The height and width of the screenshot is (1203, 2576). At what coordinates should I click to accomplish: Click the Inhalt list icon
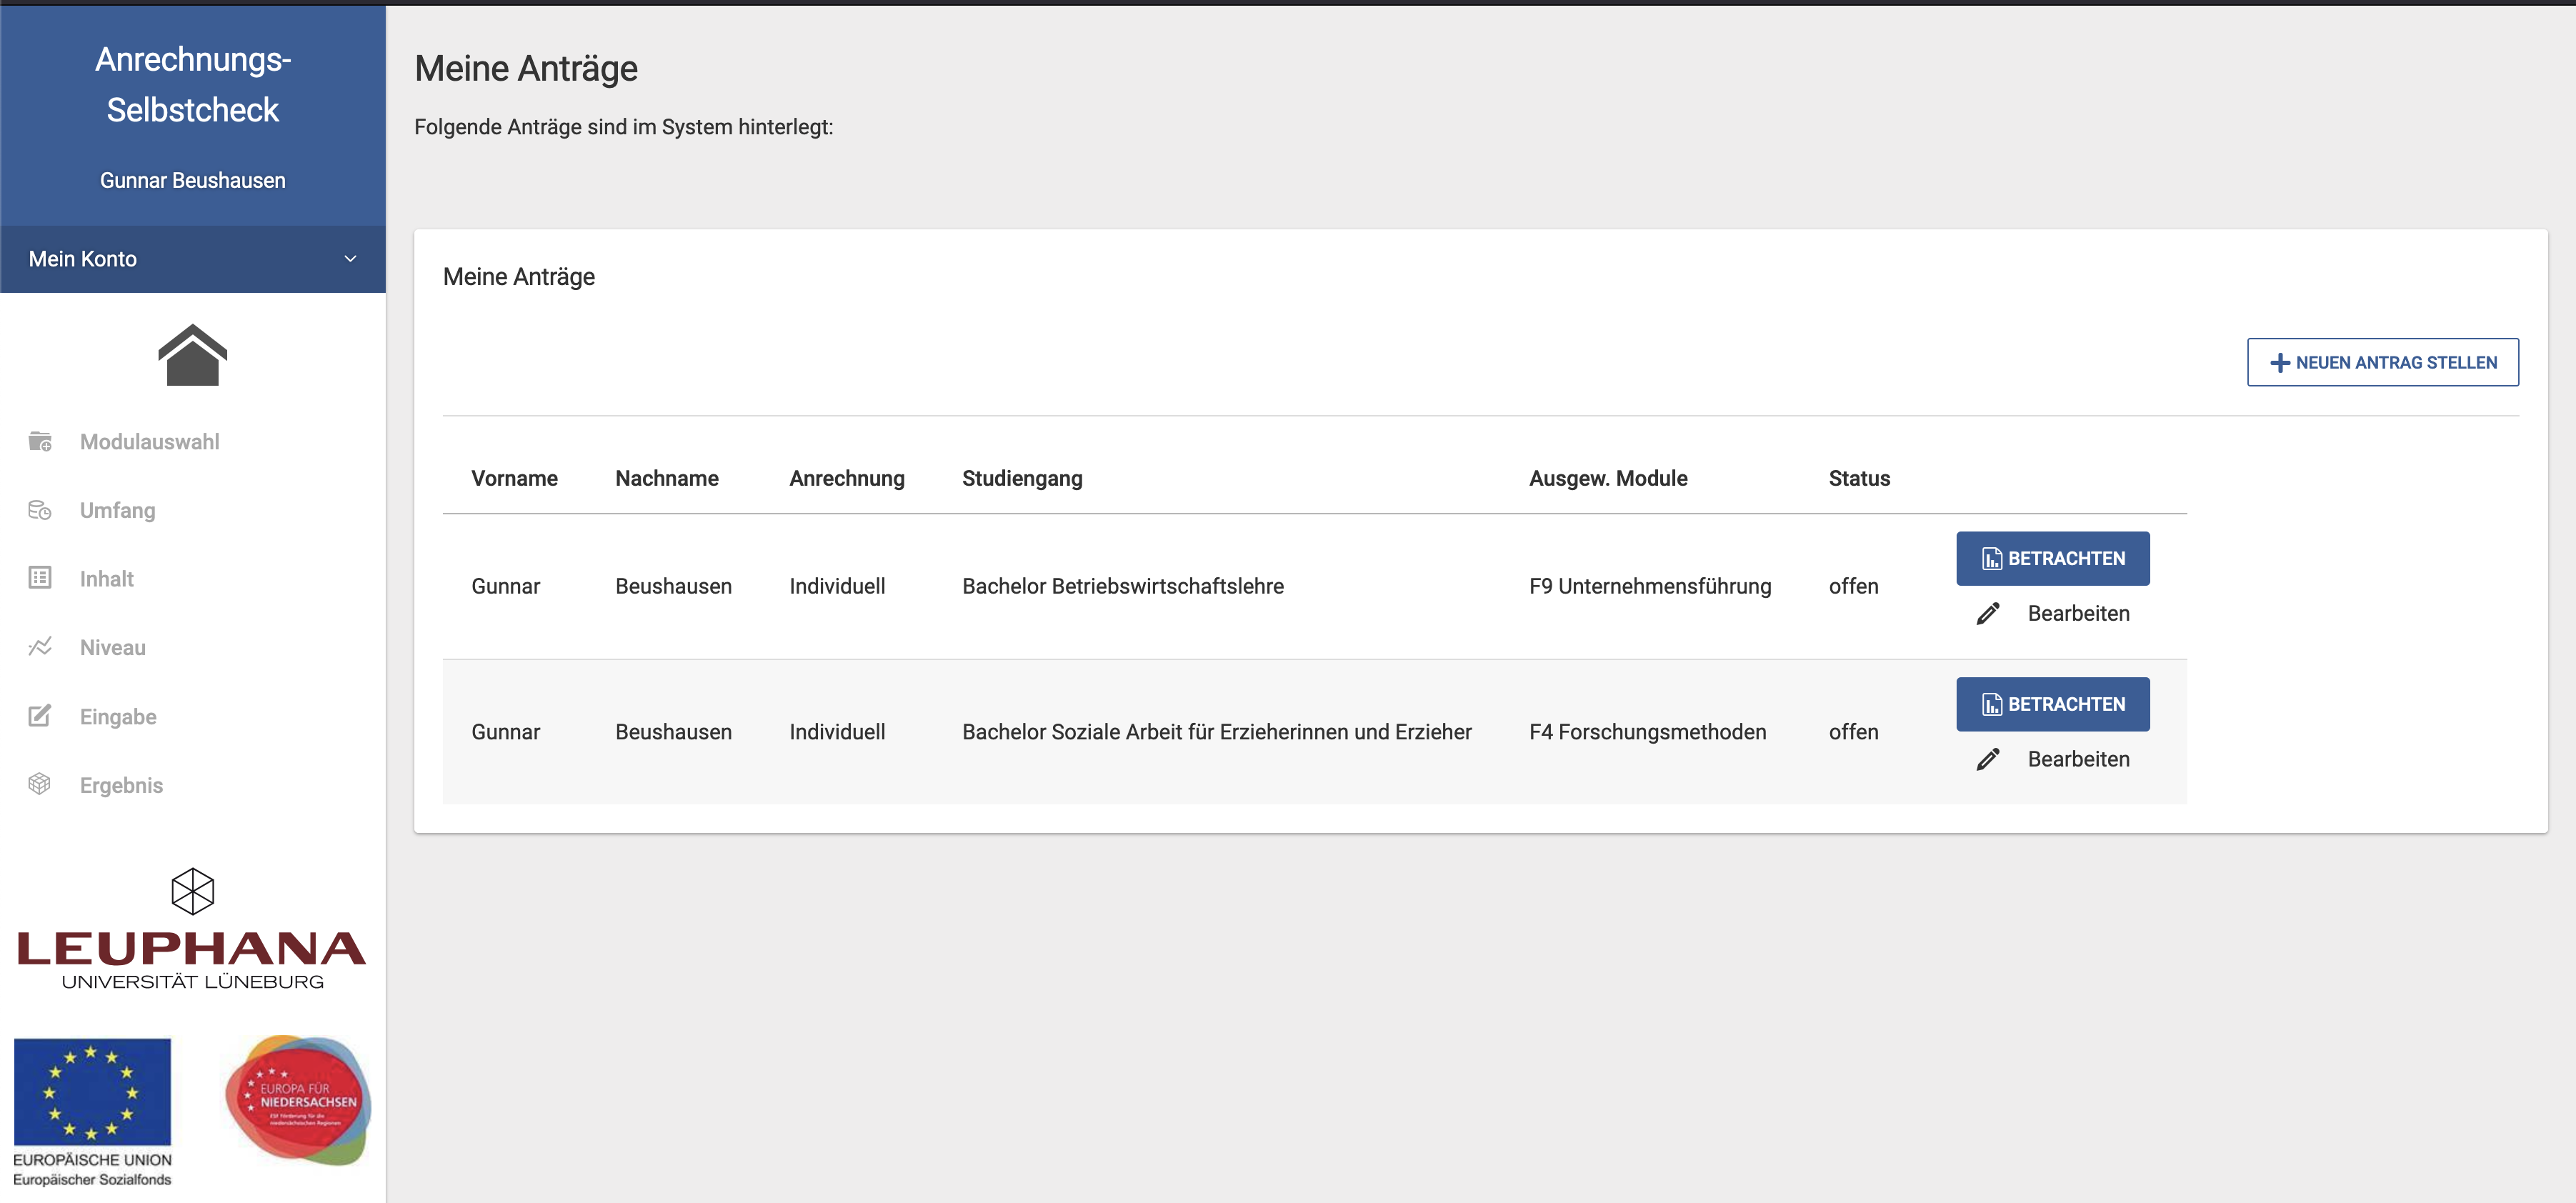[40, 578]
